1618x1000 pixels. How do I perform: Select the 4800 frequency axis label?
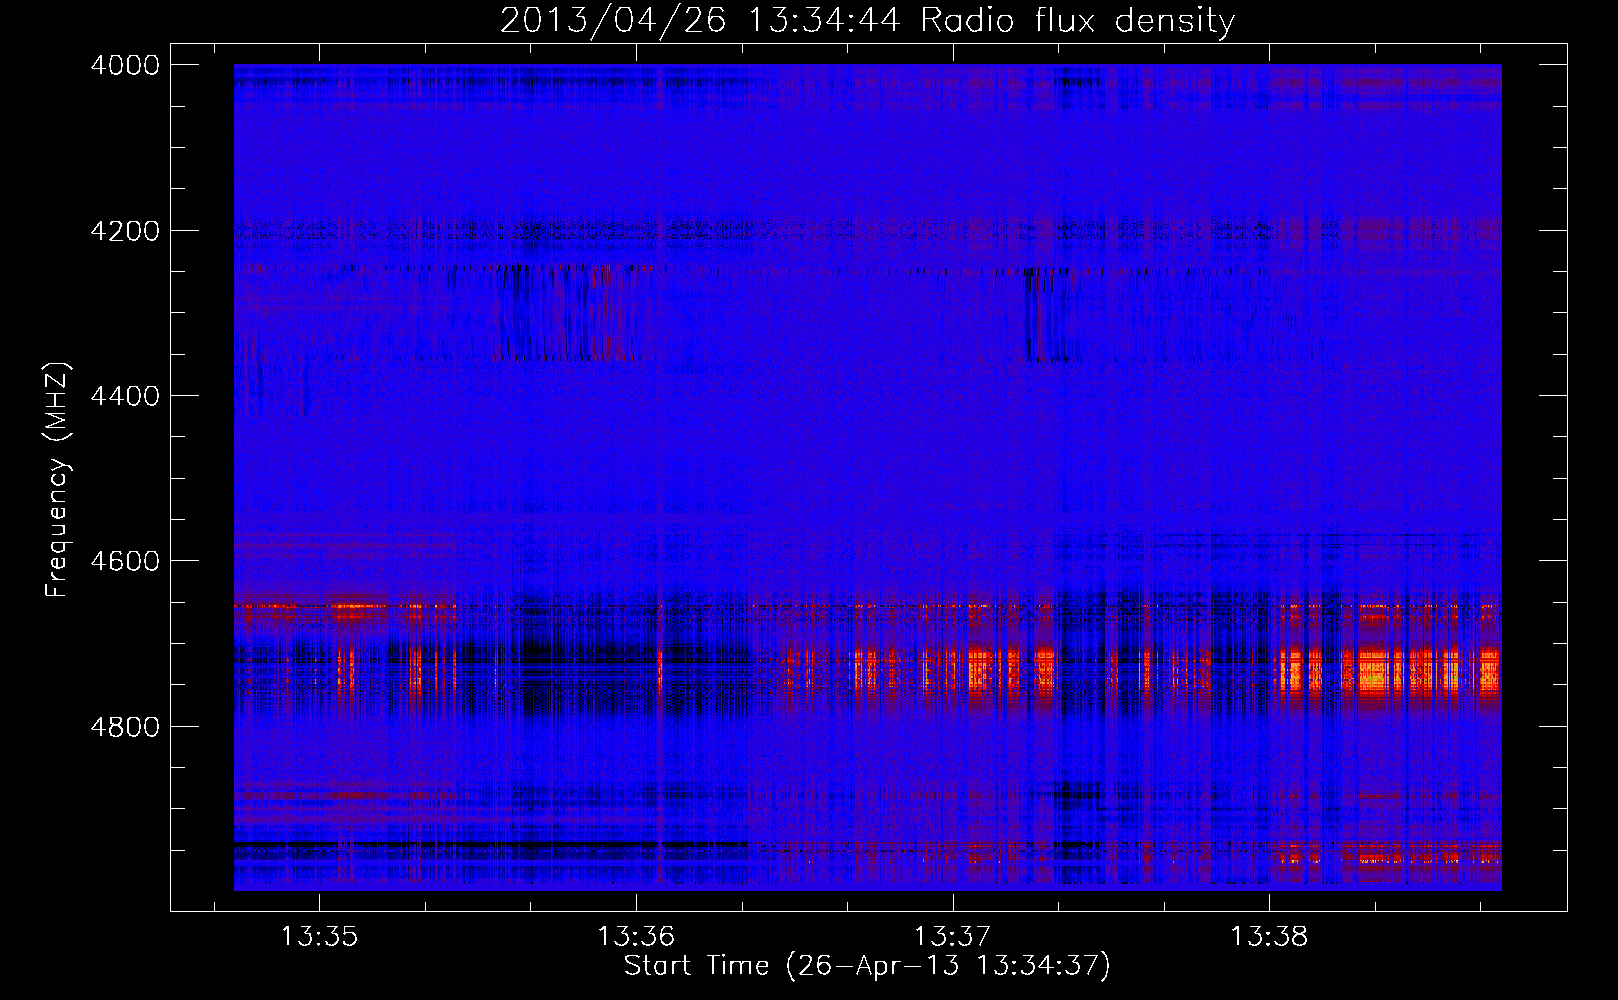(125, 726)
